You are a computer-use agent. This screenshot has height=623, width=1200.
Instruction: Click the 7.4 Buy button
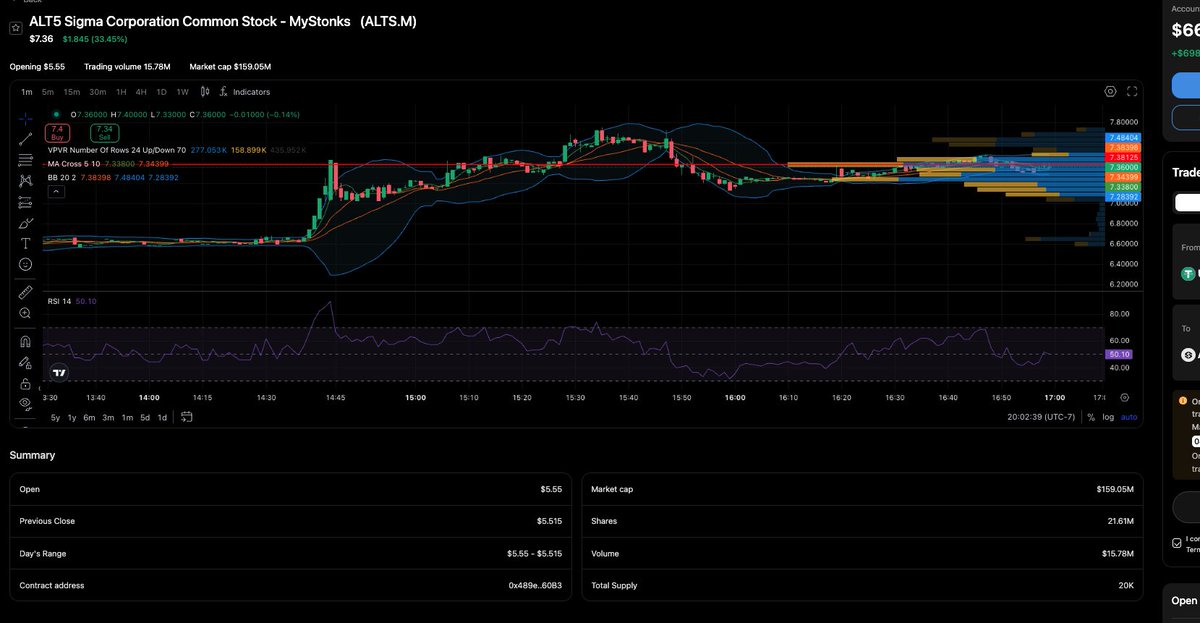click(x=57, y=133)
